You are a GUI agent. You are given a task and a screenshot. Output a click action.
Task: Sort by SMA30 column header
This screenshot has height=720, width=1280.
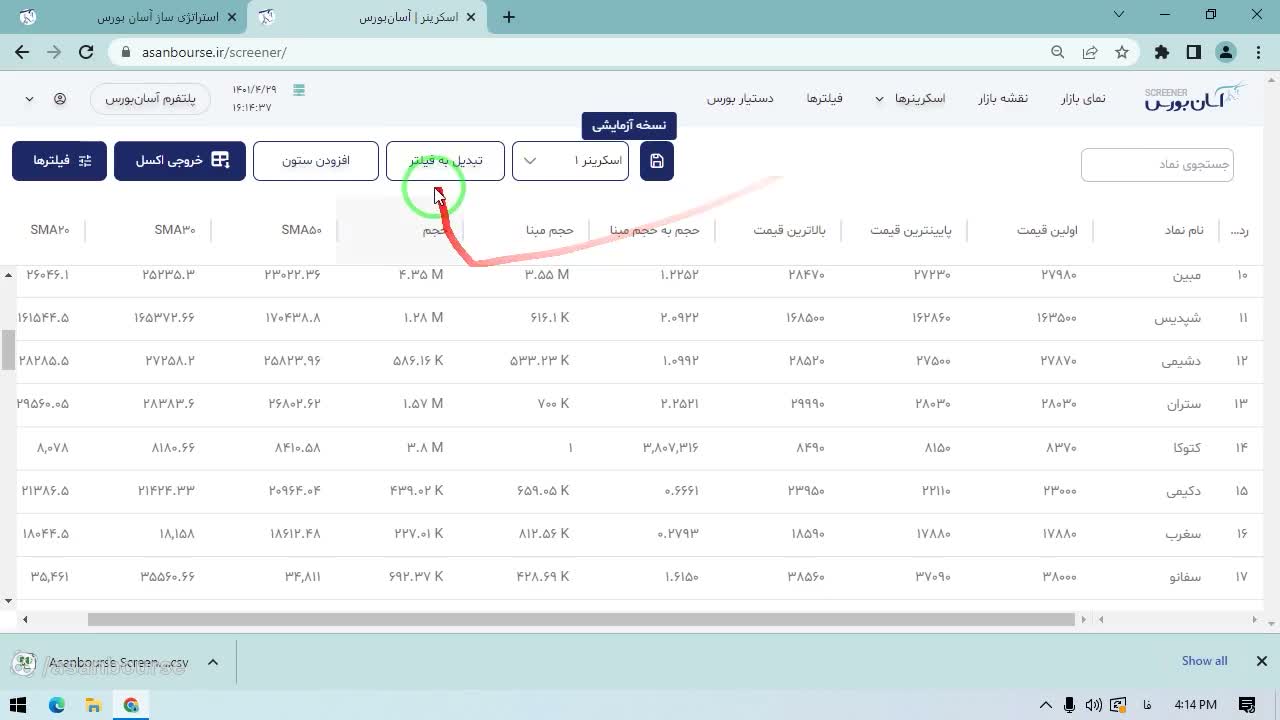point(175,230)
